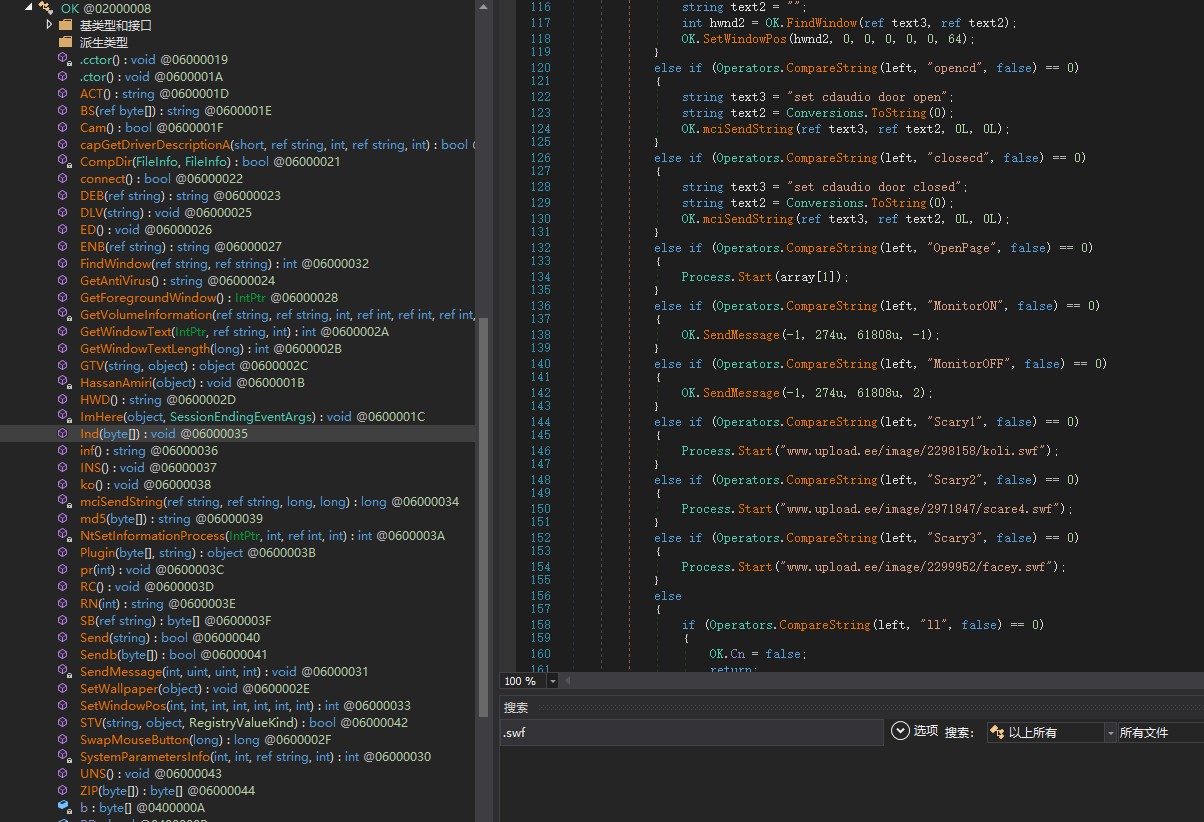This screenshot has width=1204, height=822.
Task: Click the method icon next to Cam()
Action: click(64, 127)
